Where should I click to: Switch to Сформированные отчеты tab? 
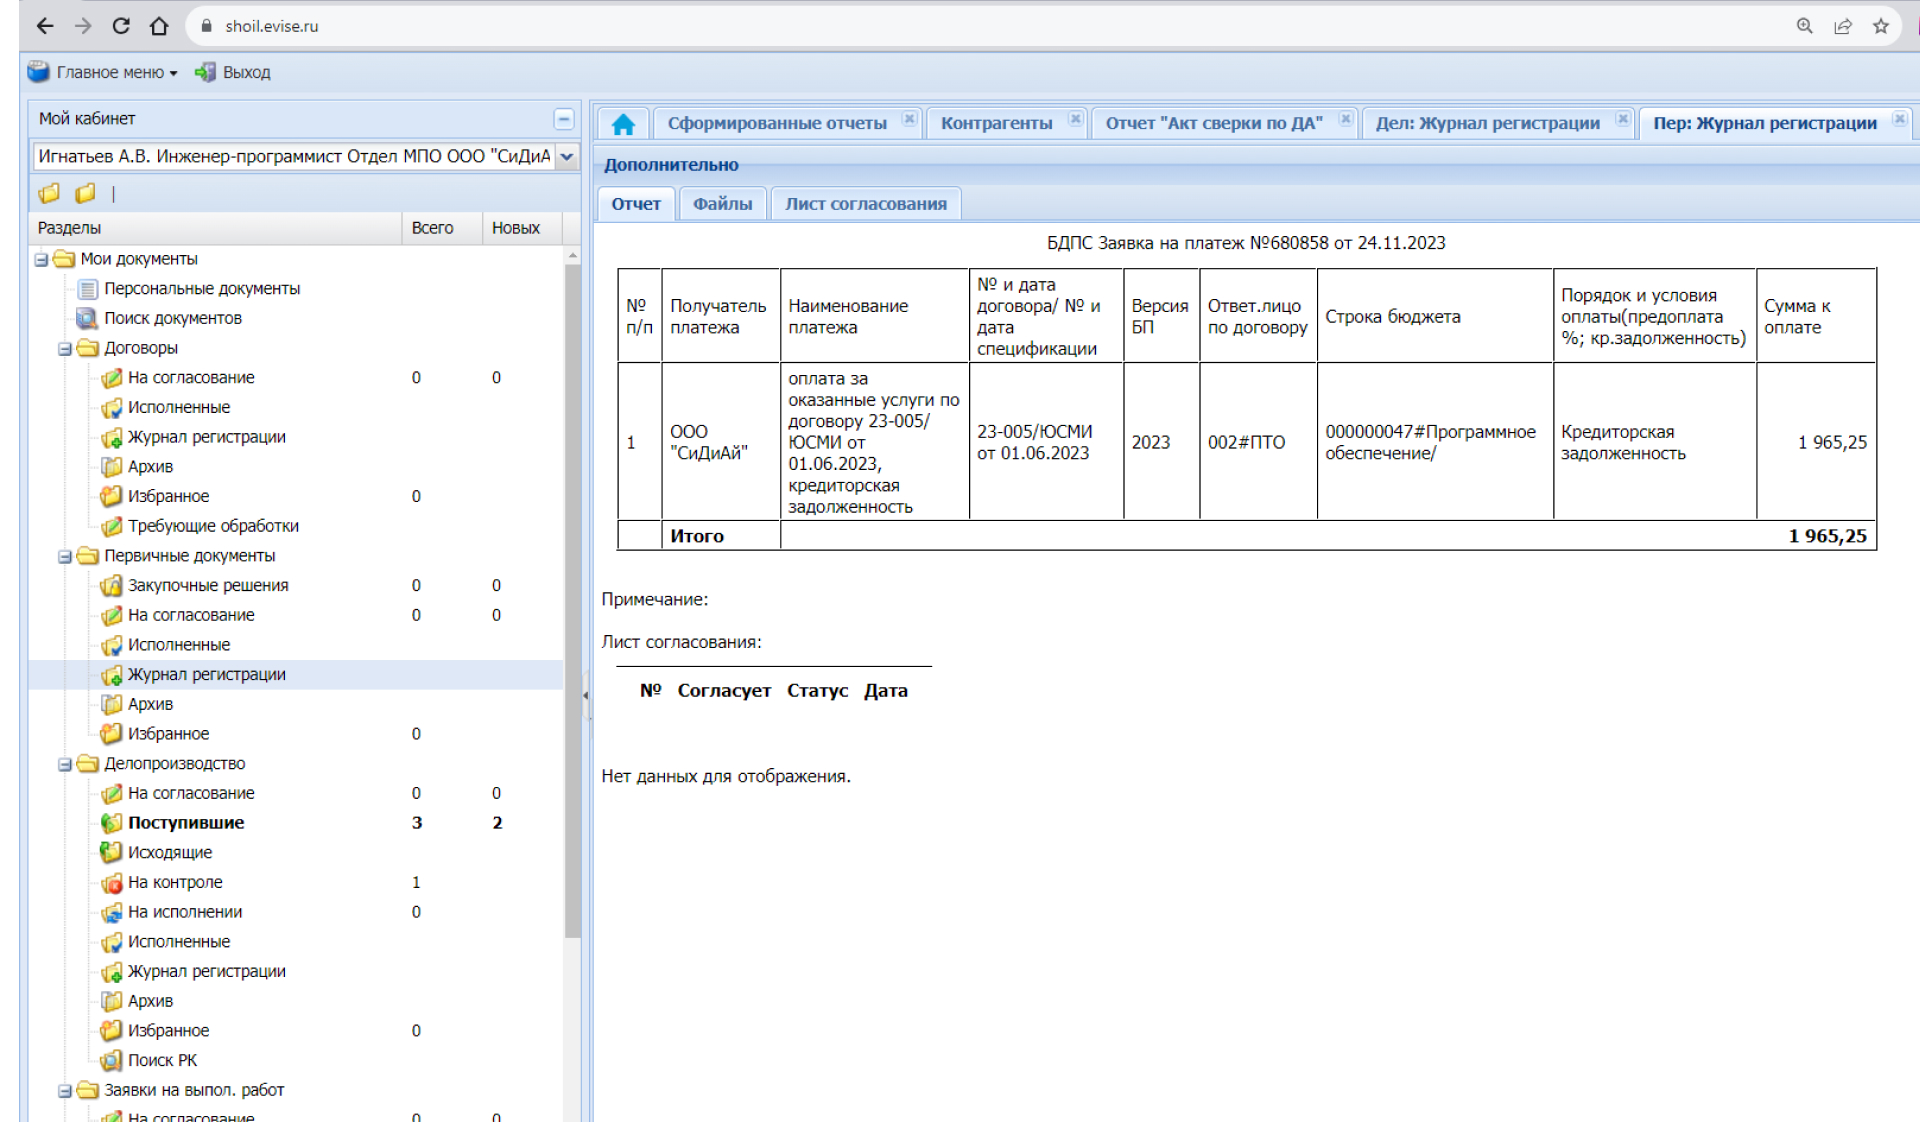[777, 123]
